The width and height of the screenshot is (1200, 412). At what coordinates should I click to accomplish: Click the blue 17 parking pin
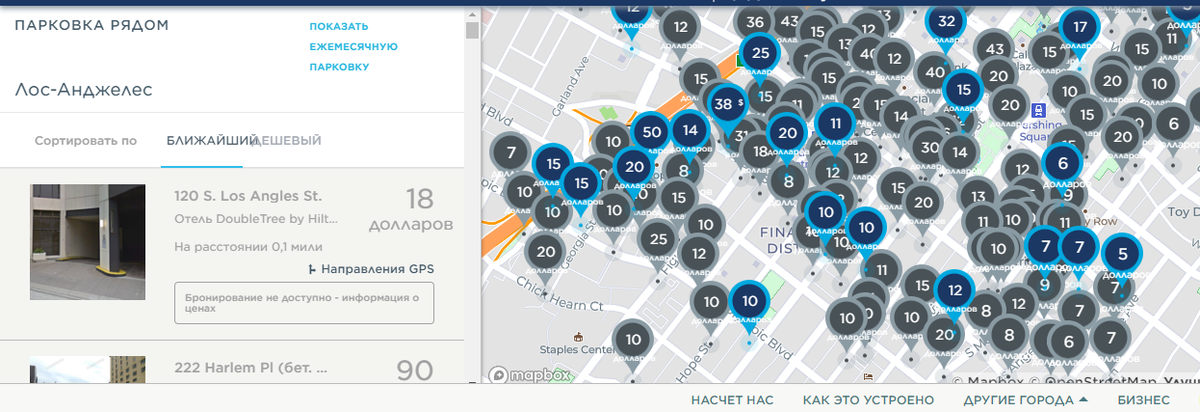click(1079, 27)
